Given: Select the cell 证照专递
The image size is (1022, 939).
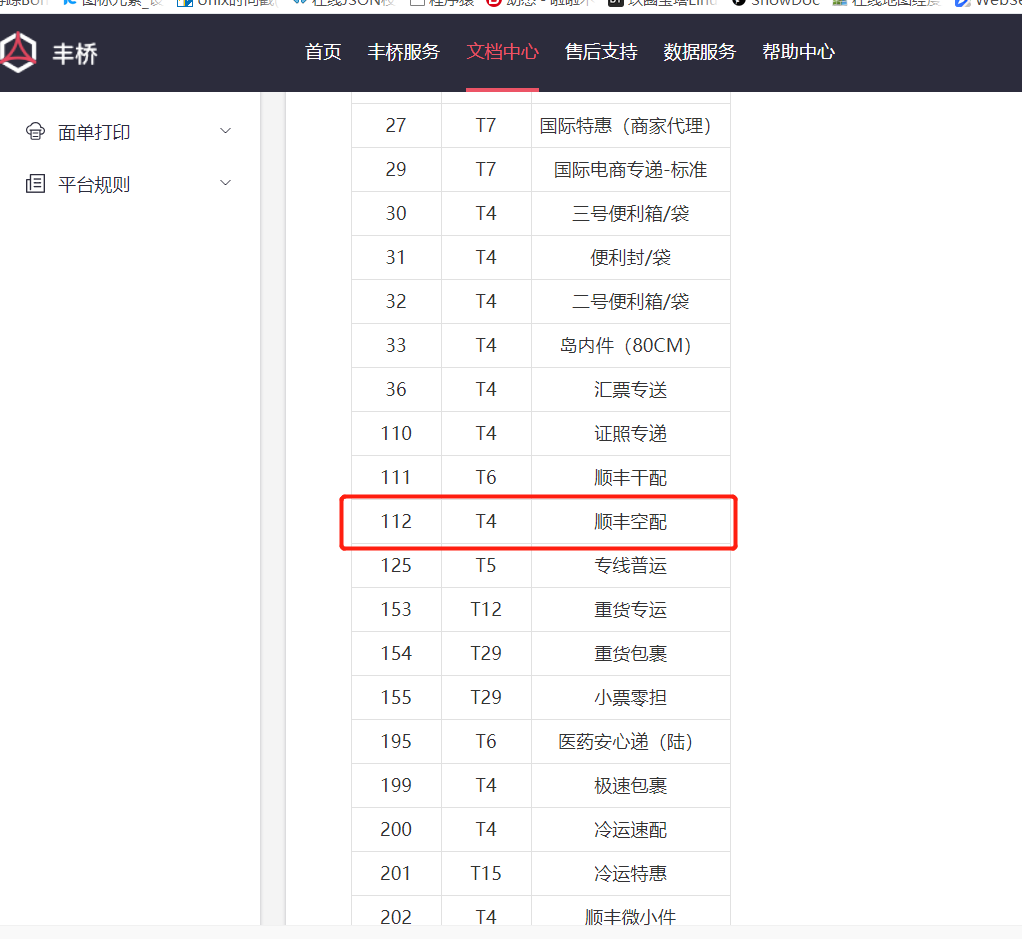Looking at the screenshot, I should (630, 433).
